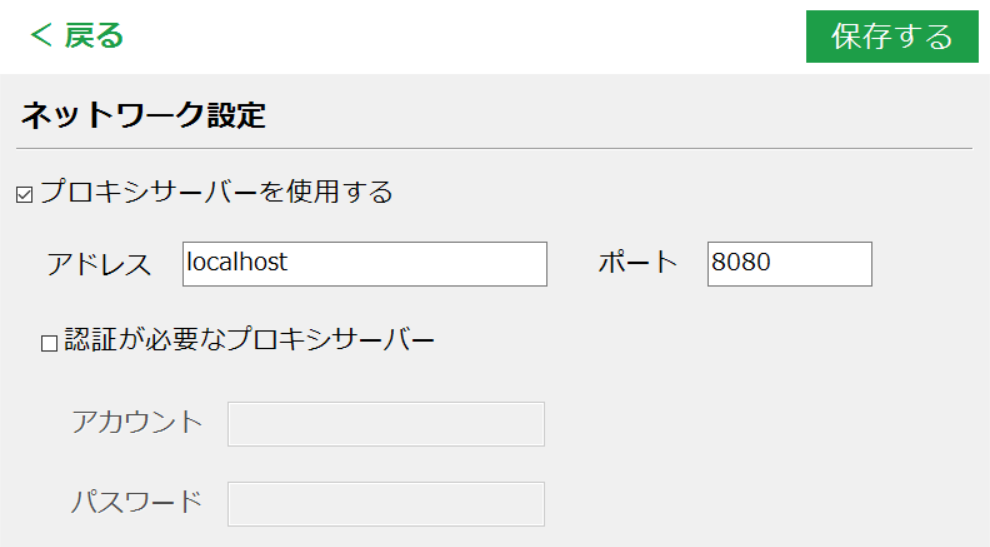Viewport: 990px width, 547px height.
Task: Go back using the 戻る text
Action: (93, 35)
